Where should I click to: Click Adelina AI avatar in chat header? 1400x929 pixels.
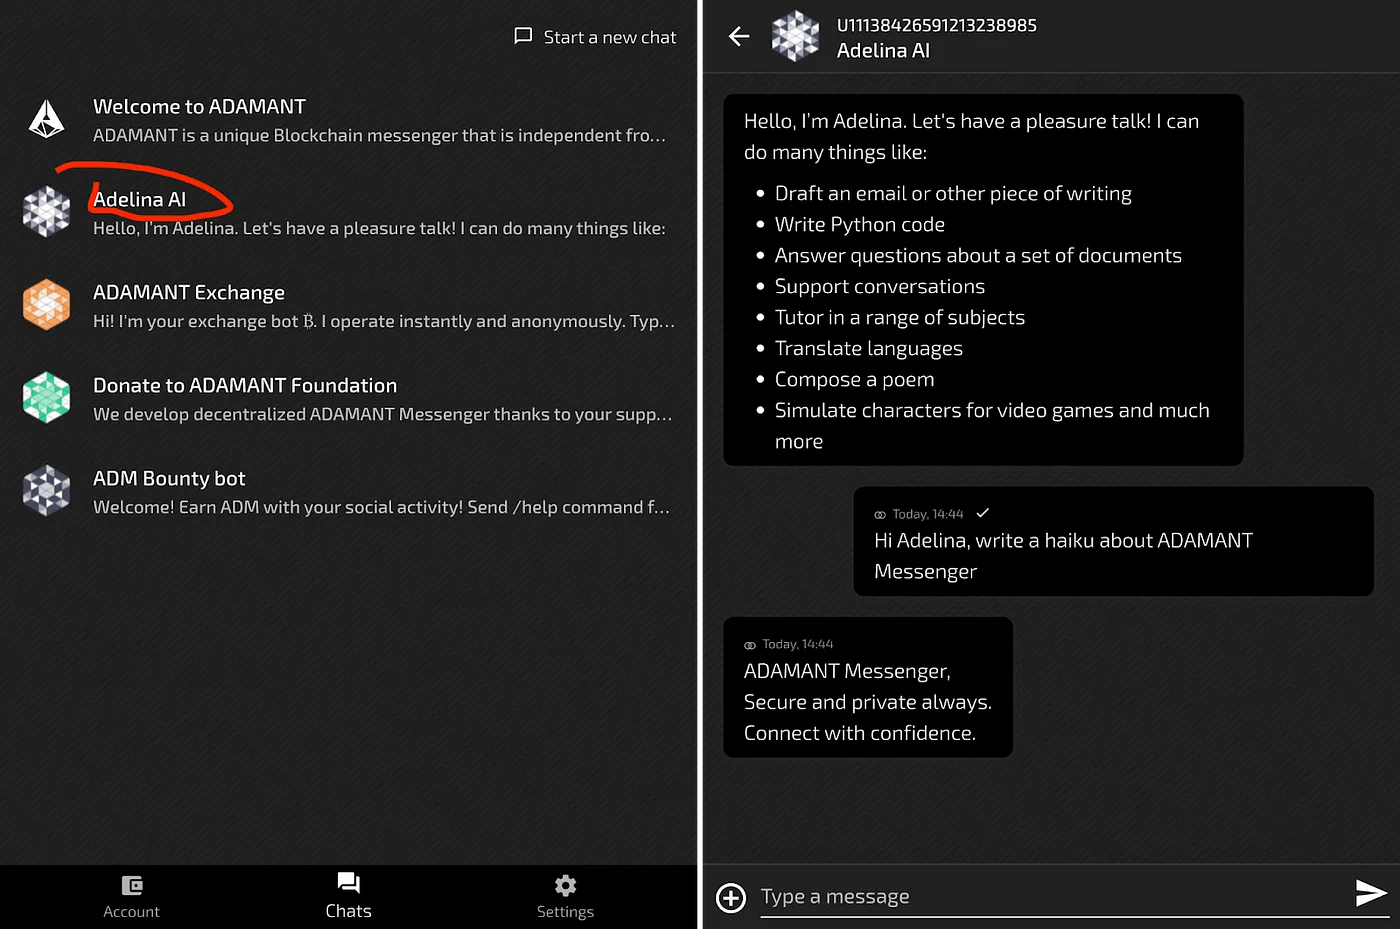pos(796,37)
